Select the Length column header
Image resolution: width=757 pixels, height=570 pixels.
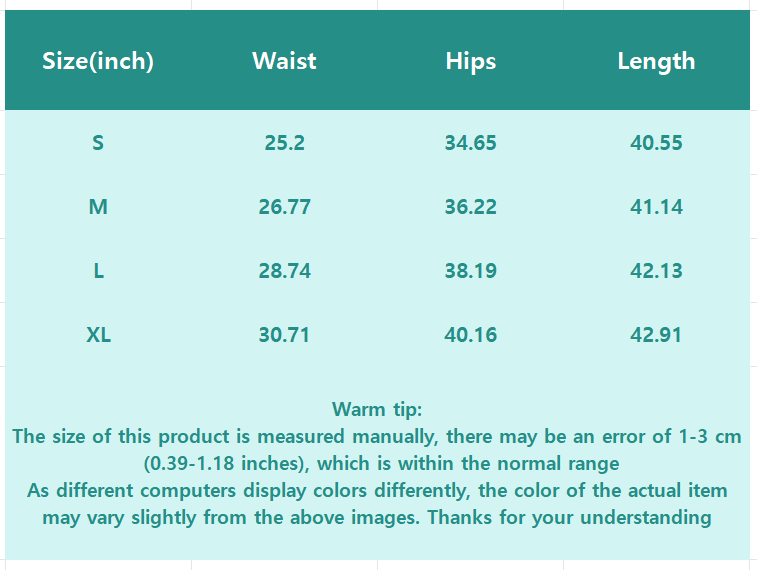(656, 61)
